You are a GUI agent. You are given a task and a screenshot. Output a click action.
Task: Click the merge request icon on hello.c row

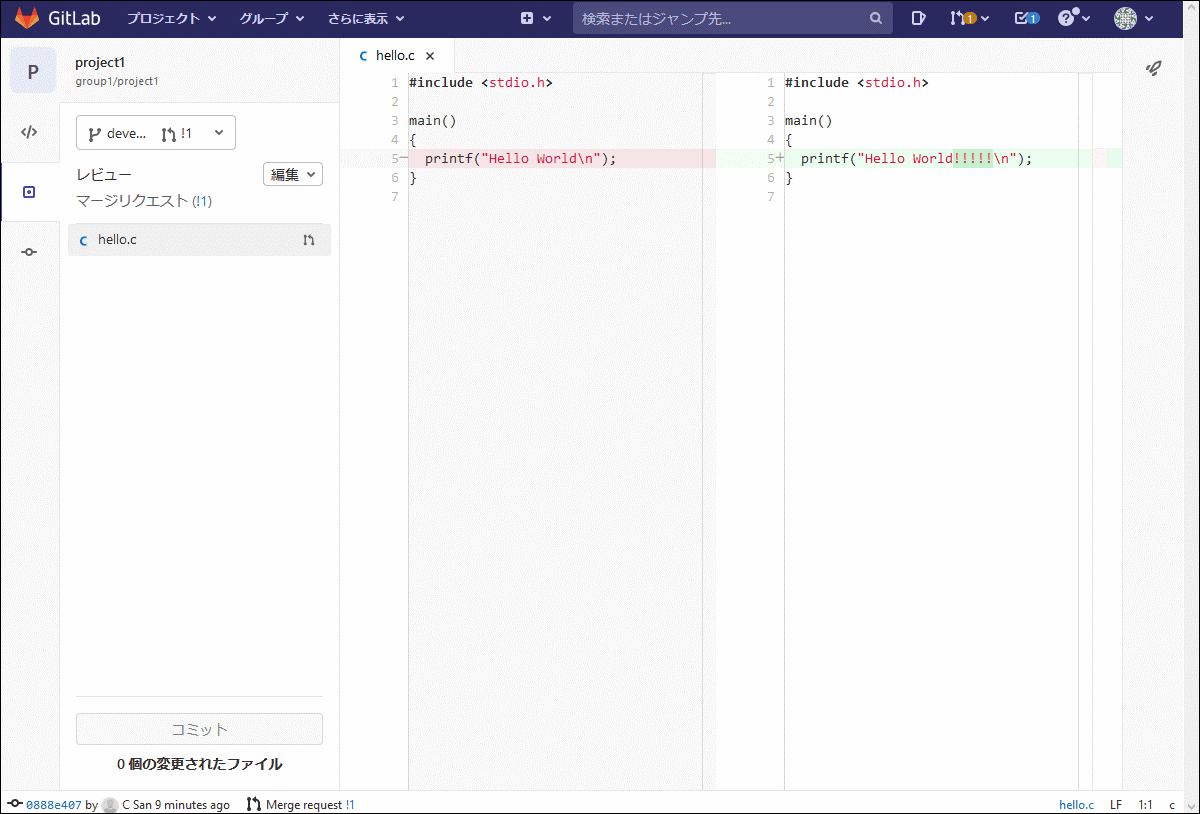pyautogui.click(x=309, y=240)
